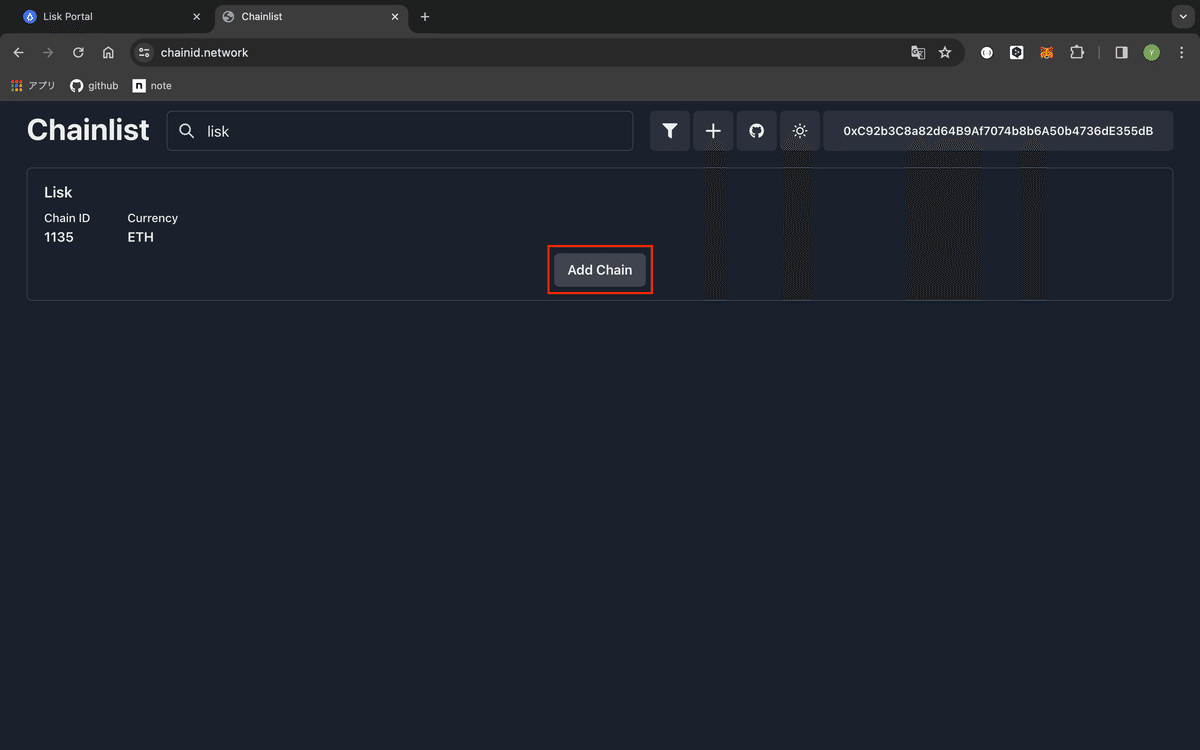View site information icon in address bar
The height and width of the screenshot is (750, 1200).
coord(144,53)
